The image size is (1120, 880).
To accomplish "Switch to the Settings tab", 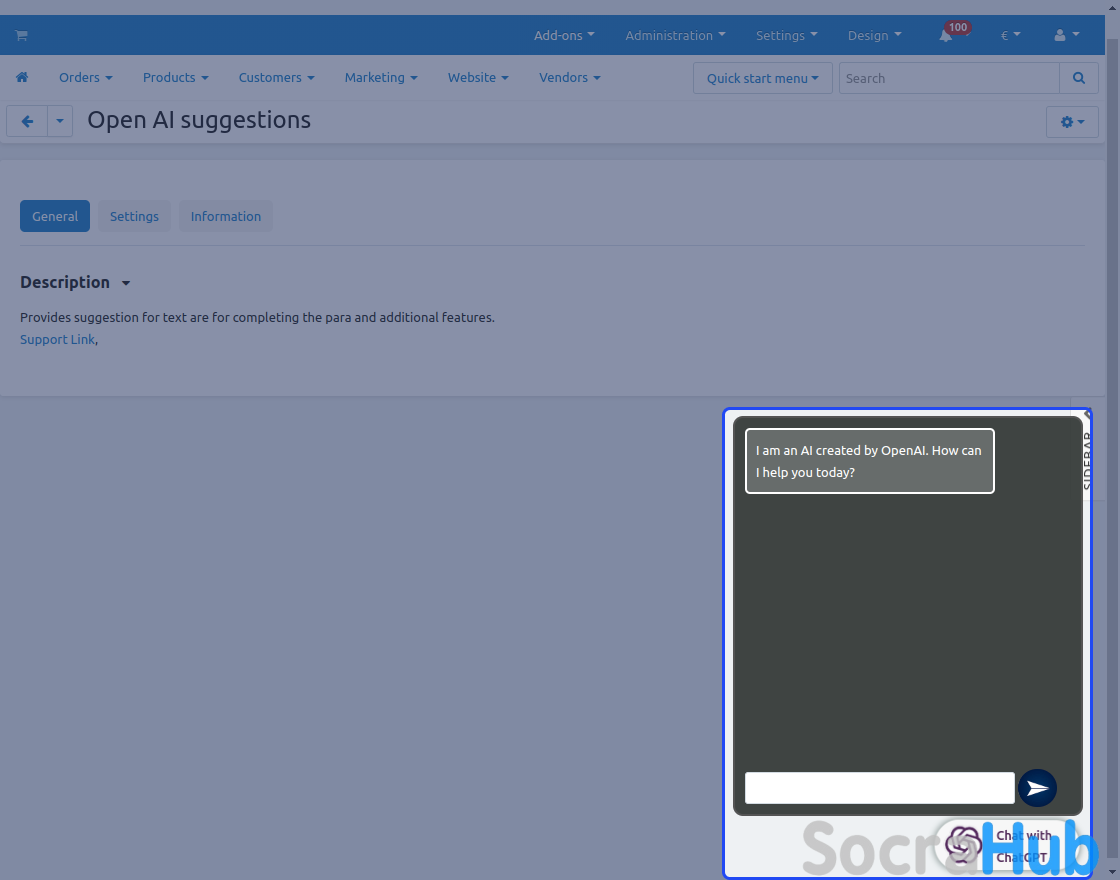I will (x=134, y=216).
